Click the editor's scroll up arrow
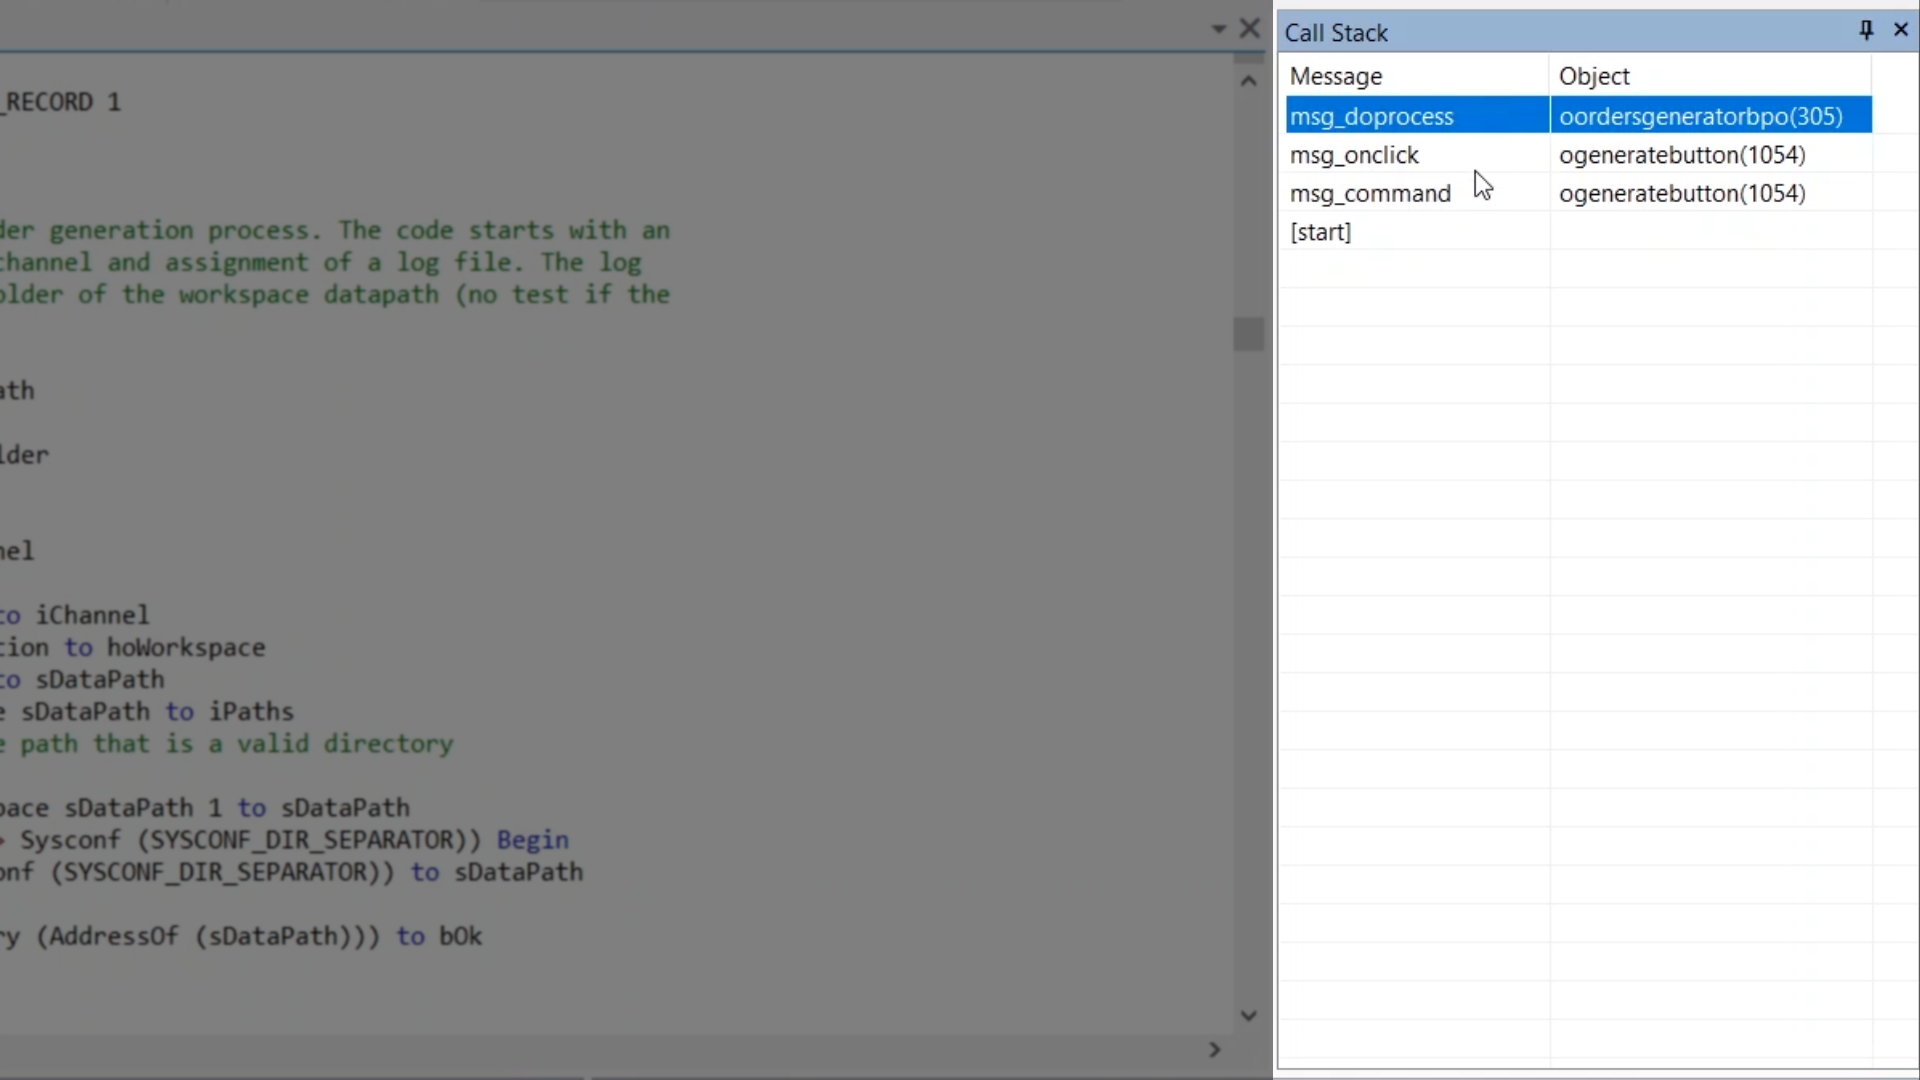 click(1248, 82)
